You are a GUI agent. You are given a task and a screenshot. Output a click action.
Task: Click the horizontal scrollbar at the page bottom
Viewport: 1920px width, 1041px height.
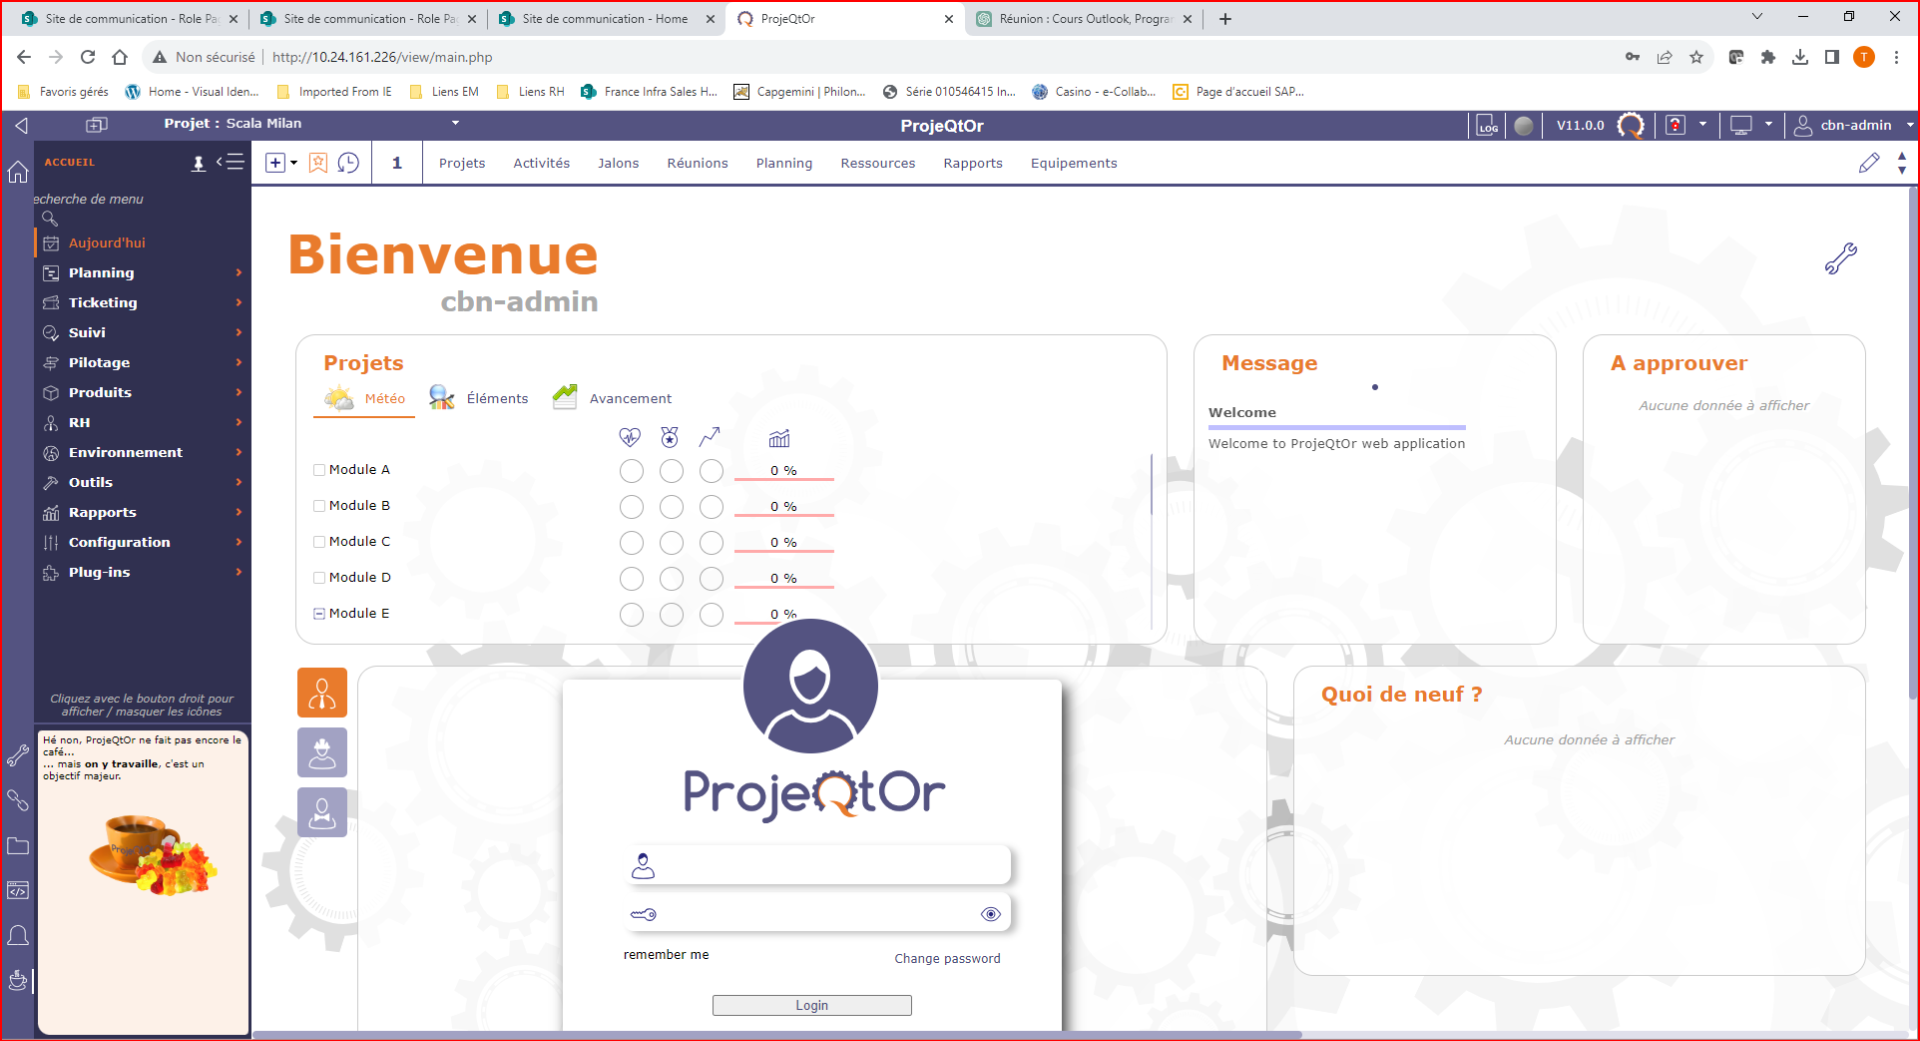[777, 1035]
